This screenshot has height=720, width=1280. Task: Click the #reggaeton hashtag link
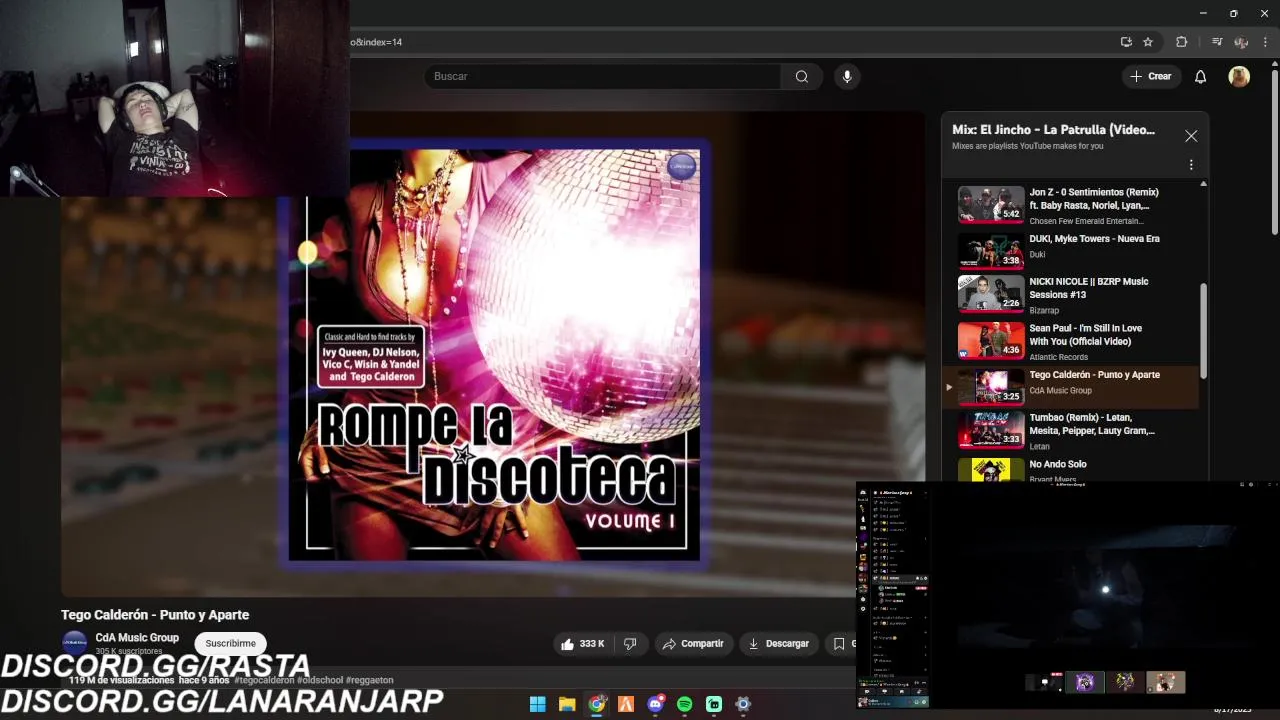(369, 680)
